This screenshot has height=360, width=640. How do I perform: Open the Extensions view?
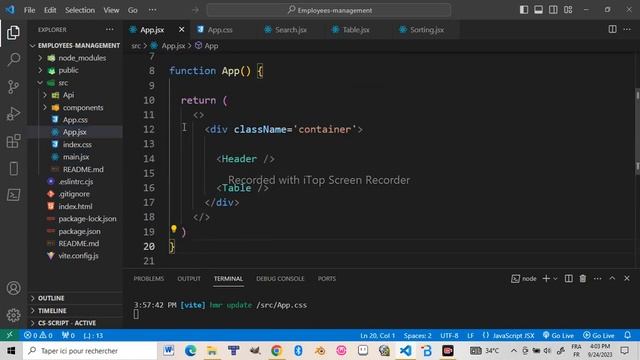point(13,141)
